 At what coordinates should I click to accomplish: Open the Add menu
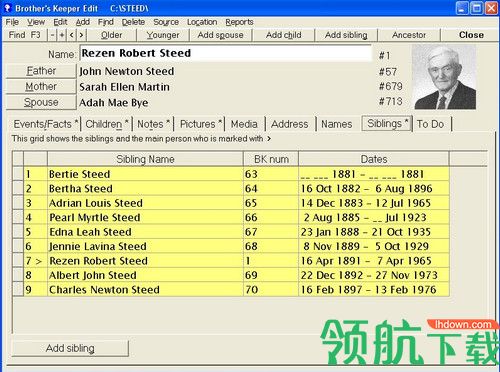click(x=83, y=22)
